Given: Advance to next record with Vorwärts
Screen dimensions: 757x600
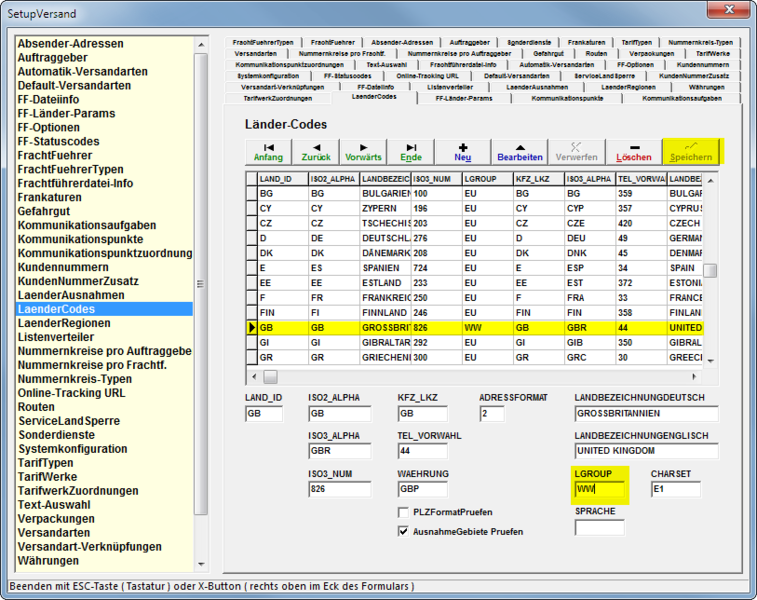Looking at the screenshot, I should pos(363,151).
